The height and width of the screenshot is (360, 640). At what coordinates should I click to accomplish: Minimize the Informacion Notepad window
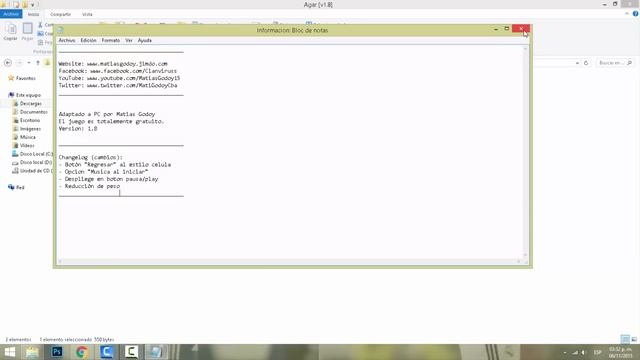pyautogui.click(x=496, y=29)
